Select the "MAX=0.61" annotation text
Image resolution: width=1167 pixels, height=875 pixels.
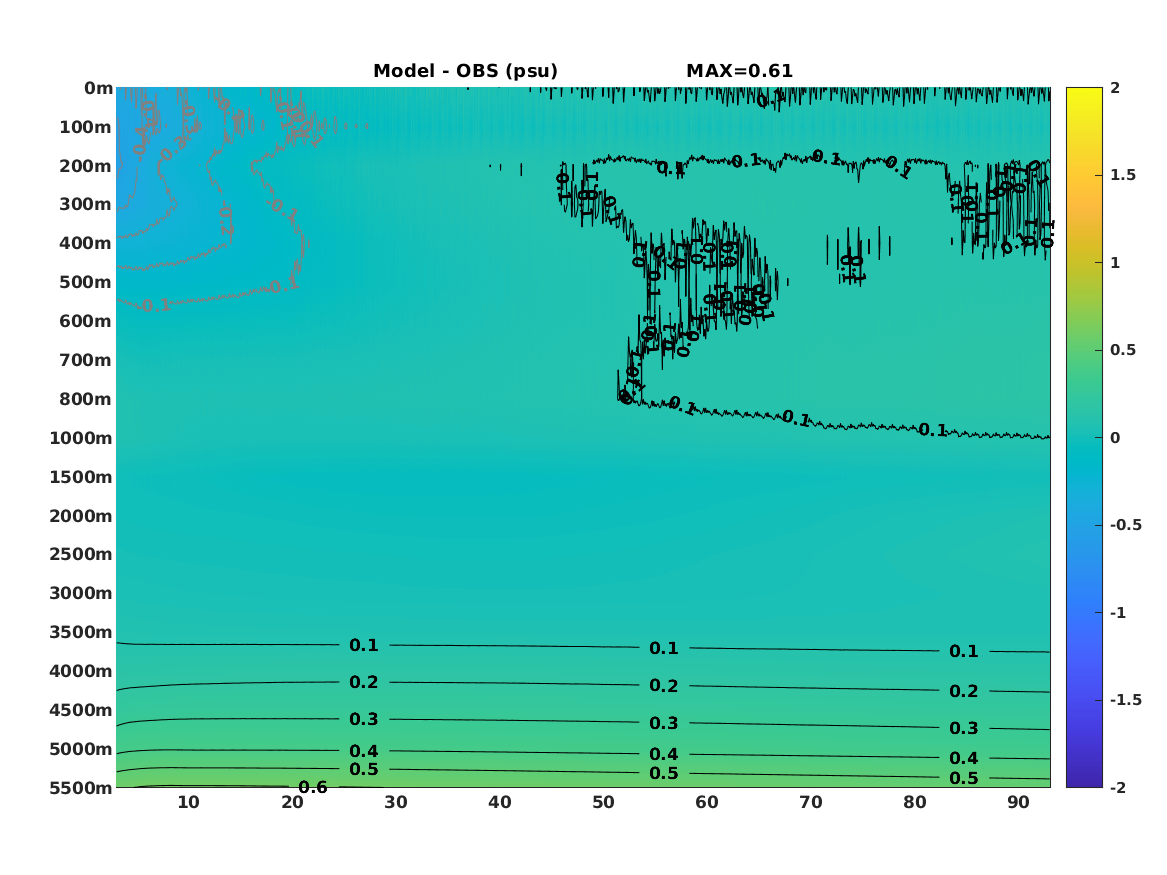[x=740, y=71]
